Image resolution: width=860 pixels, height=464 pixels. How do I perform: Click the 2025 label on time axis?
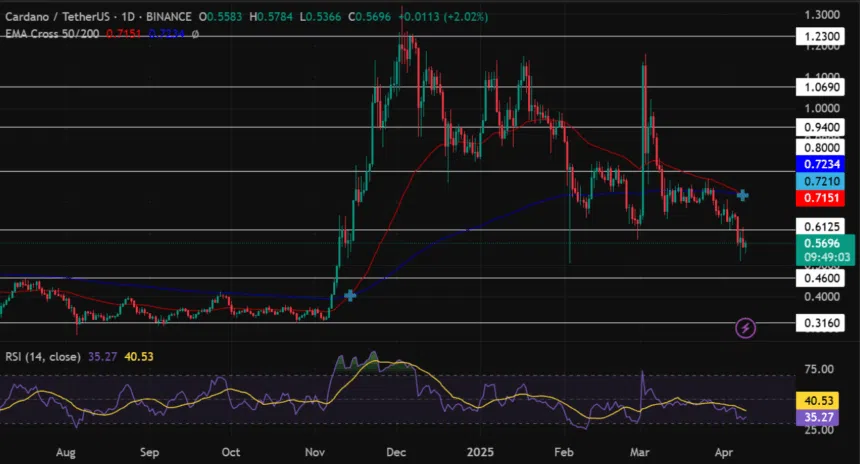click(x=480, y=452)
